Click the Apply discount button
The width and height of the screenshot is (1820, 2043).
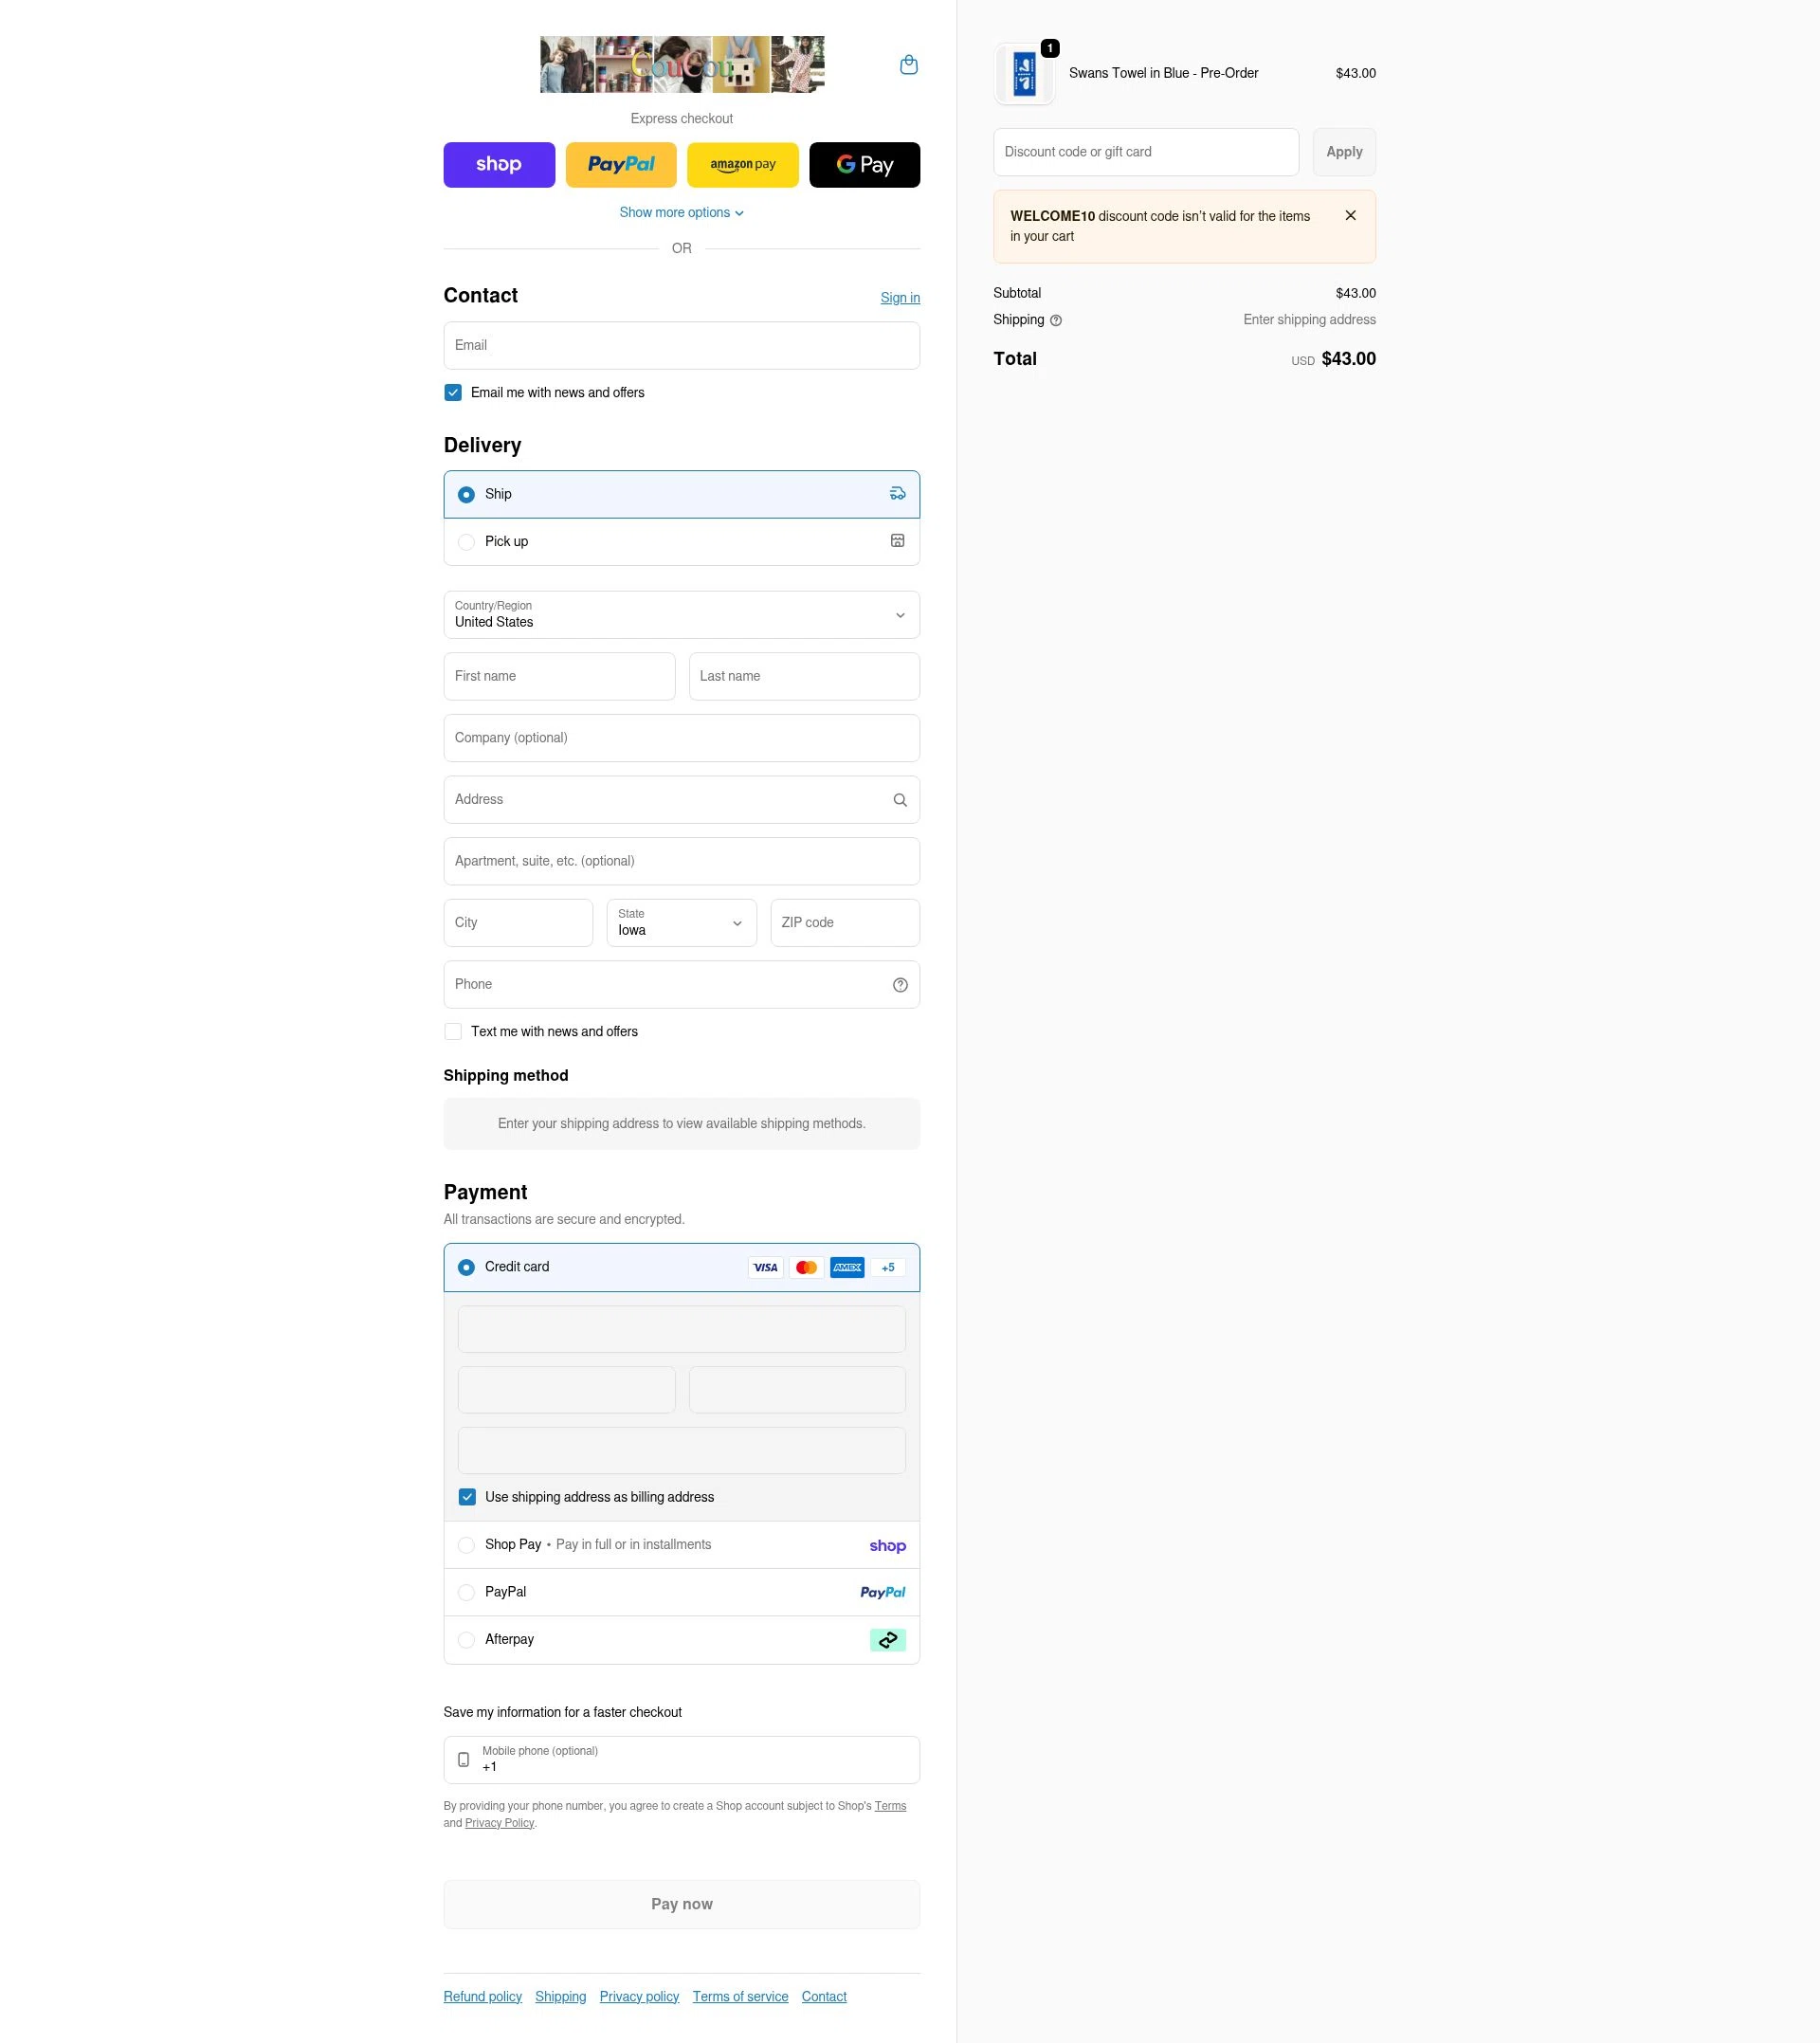[x=1343, y=151]
